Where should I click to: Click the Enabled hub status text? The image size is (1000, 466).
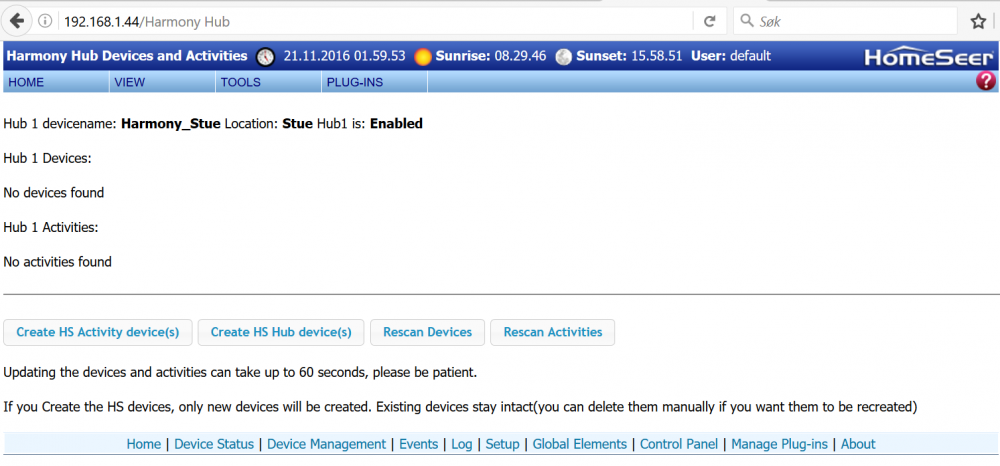tap(396, 124)
